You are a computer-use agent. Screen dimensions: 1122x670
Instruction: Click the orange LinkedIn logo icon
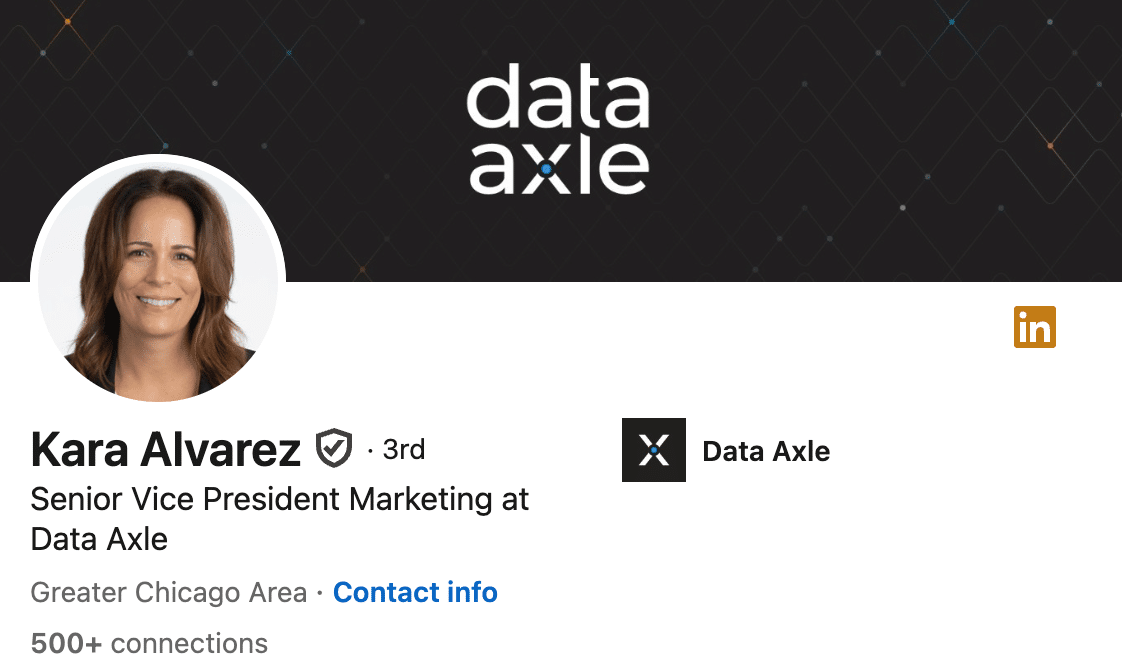[x=1035, y=327]
